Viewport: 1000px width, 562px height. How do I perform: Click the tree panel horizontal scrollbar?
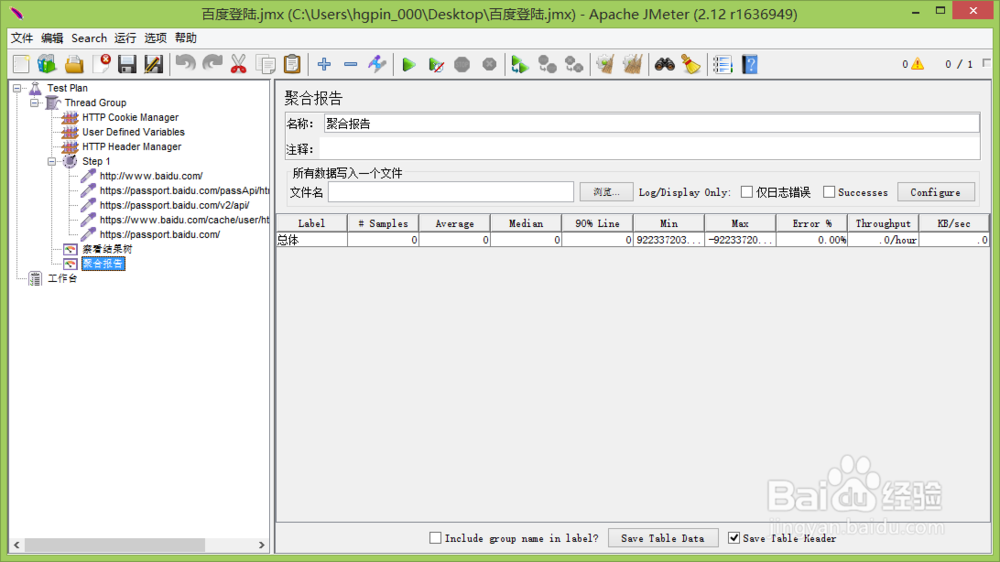[115, 545]
